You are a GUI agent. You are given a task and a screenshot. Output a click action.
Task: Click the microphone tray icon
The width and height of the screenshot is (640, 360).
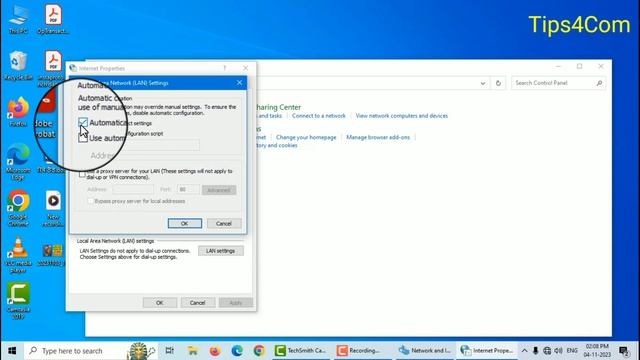(x=536, y=351)
